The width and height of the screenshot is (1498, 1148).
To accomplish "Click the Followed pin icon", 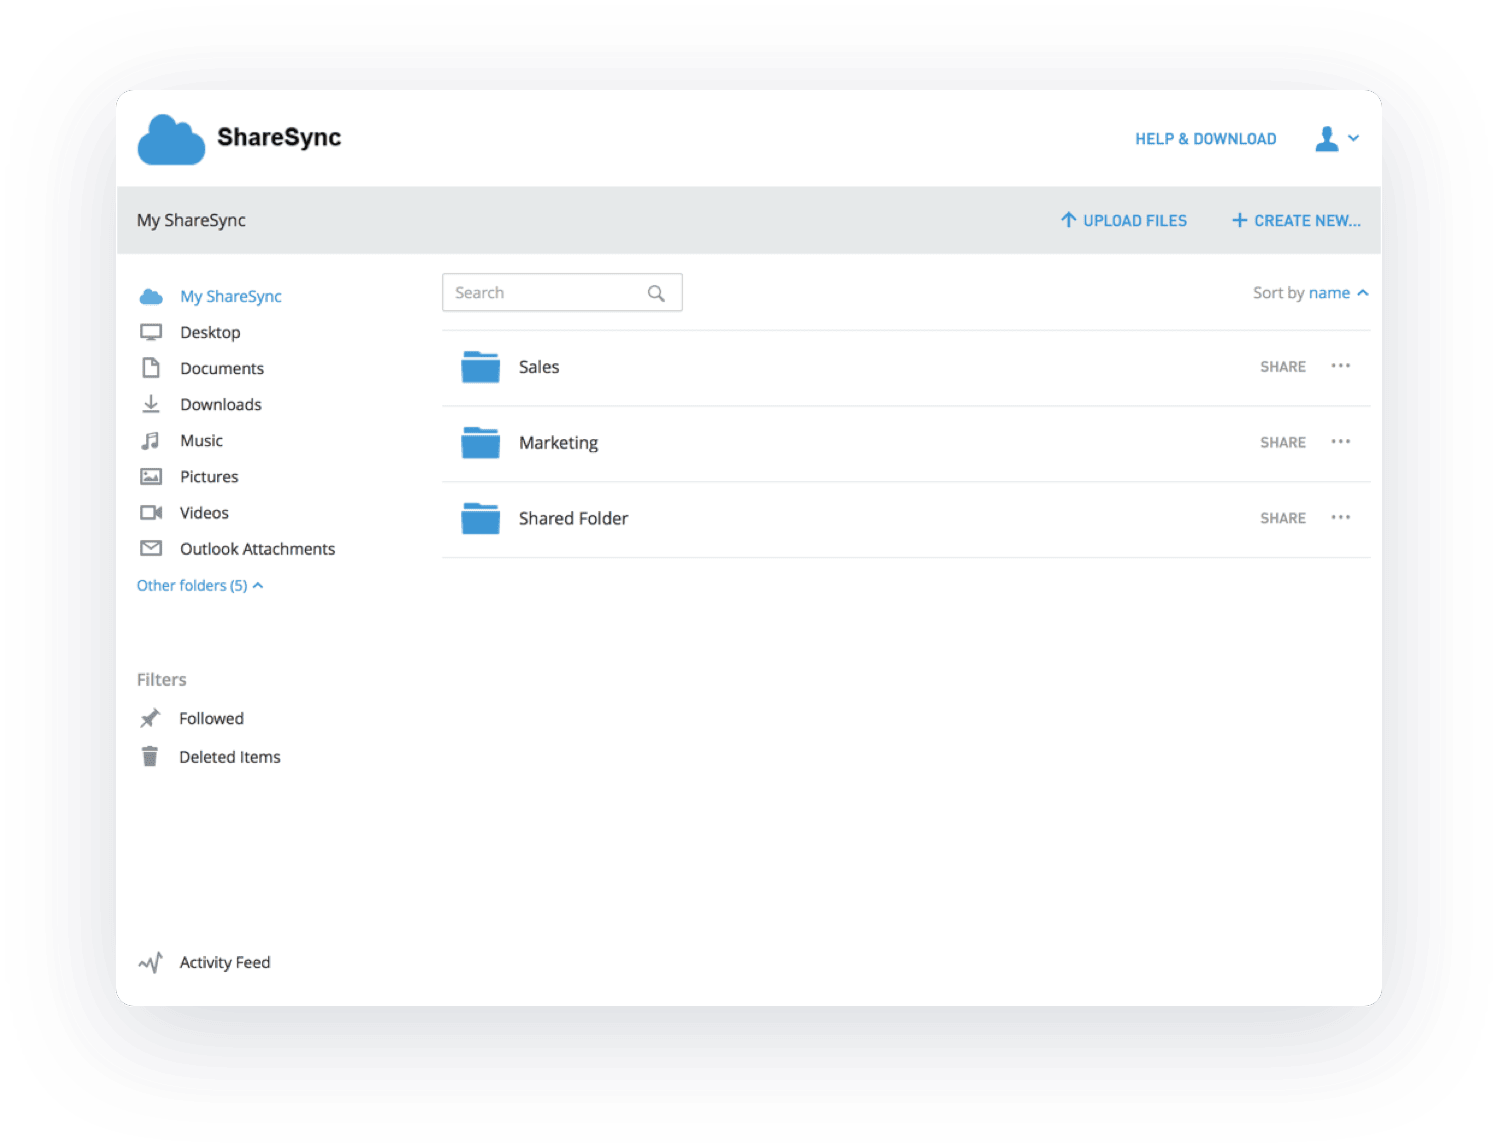I will pyautogui.click(x=150, y=718).
